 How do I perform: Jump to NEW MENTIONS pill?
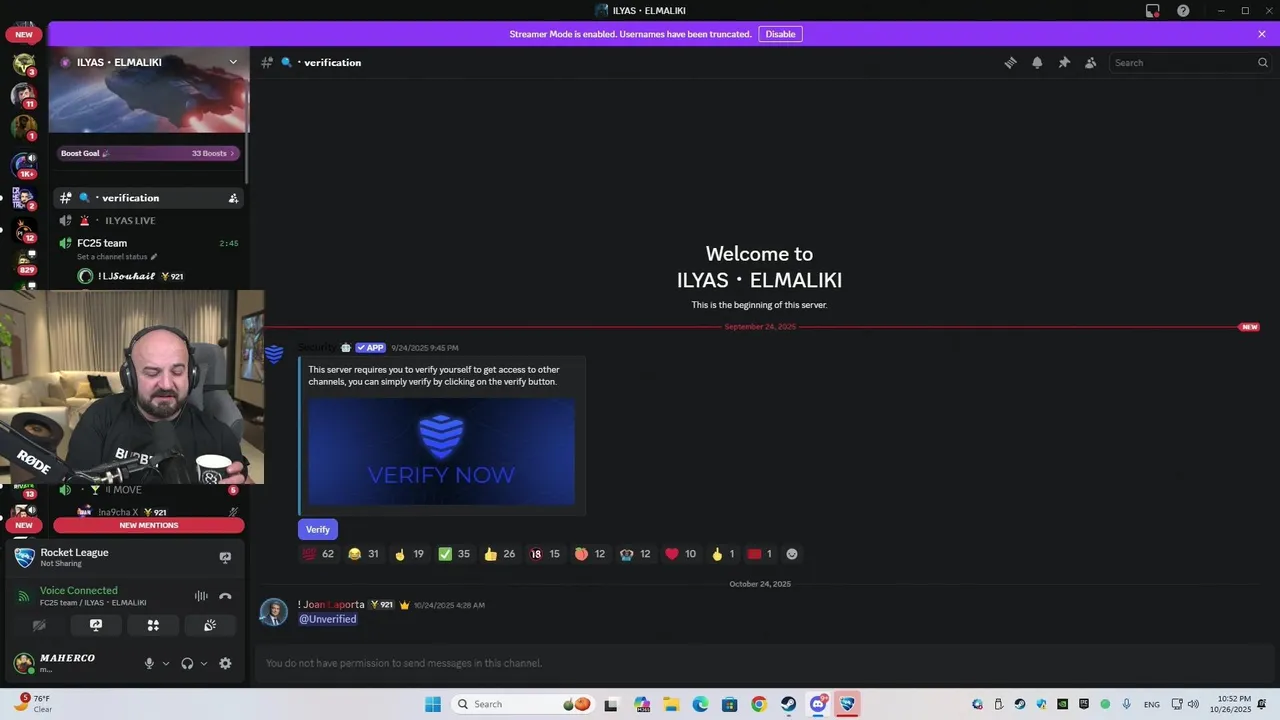pyautogui.click(x=149, y=525)
